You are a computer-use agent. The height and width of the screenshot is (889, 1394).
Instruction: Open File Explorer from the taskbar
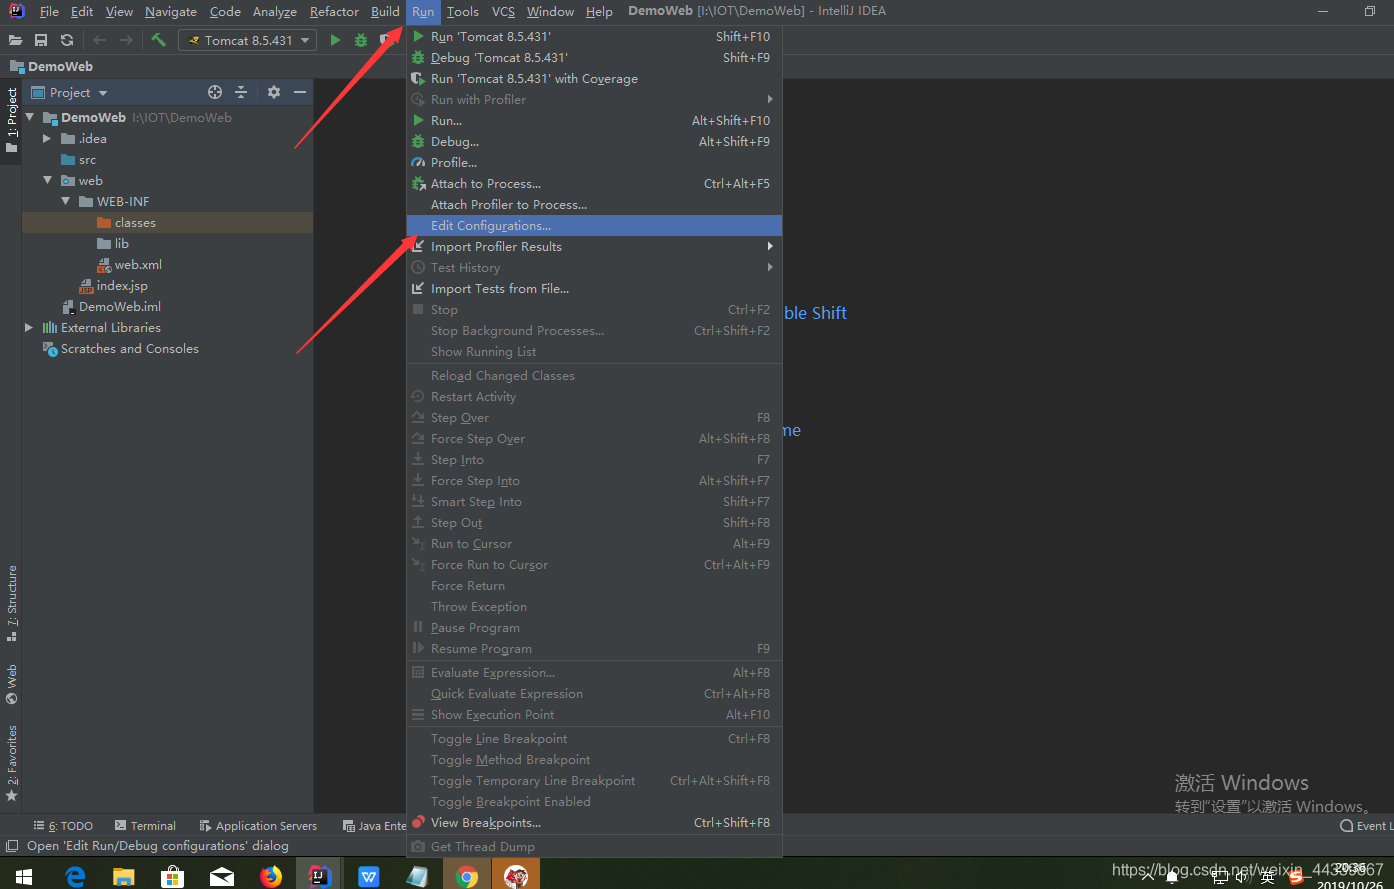123,877
